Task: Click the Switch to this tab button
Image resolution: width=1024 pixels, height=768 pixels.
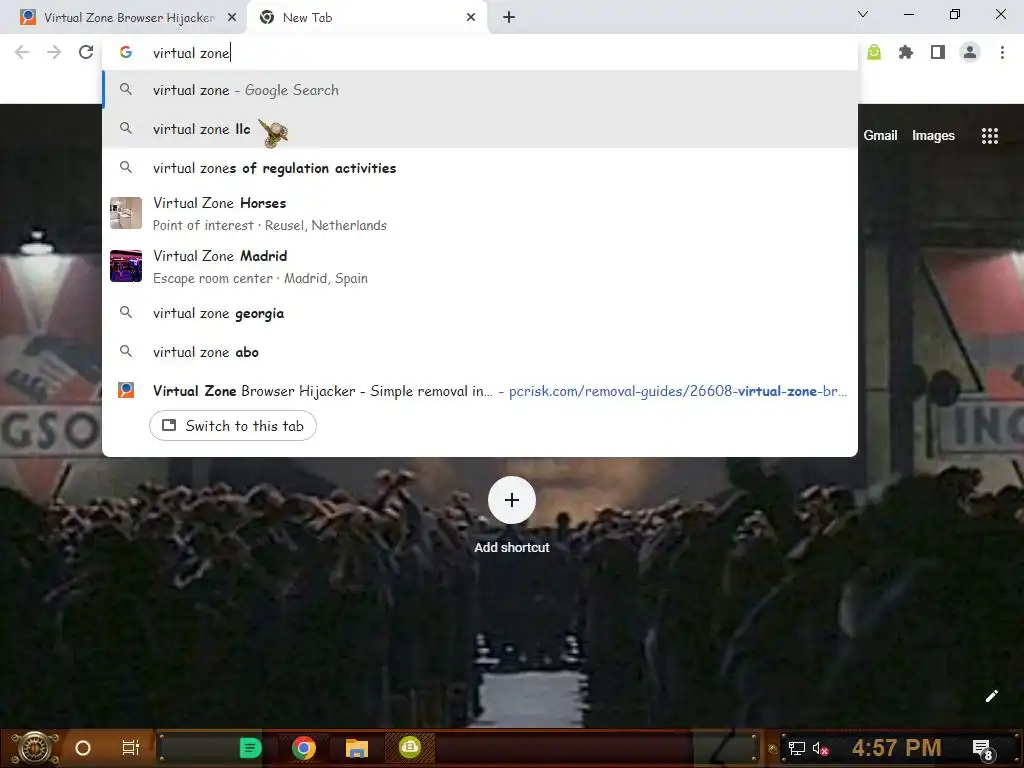Action: point(232,426)
